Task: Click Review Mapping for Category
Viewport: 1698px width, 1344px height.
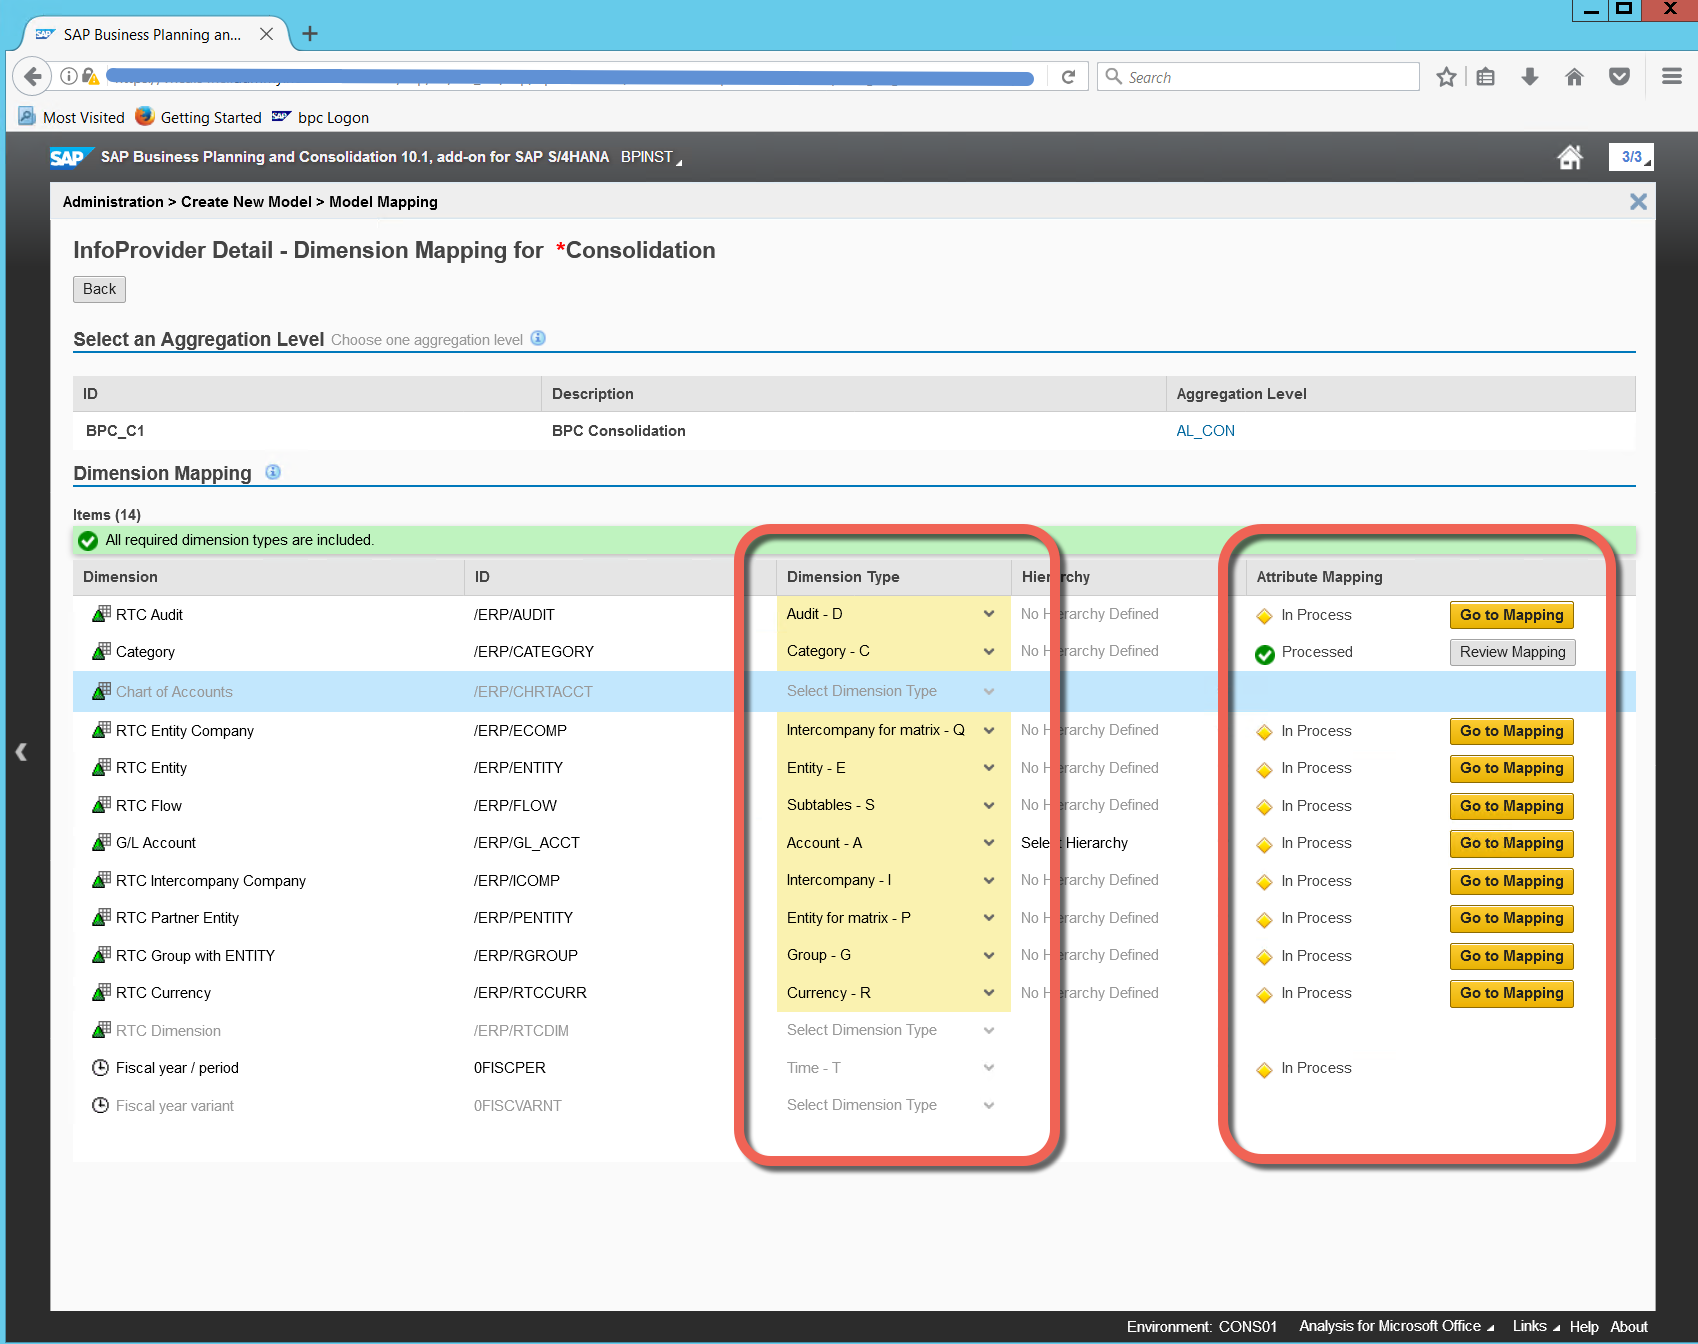Action: [x=1512, y=652]
